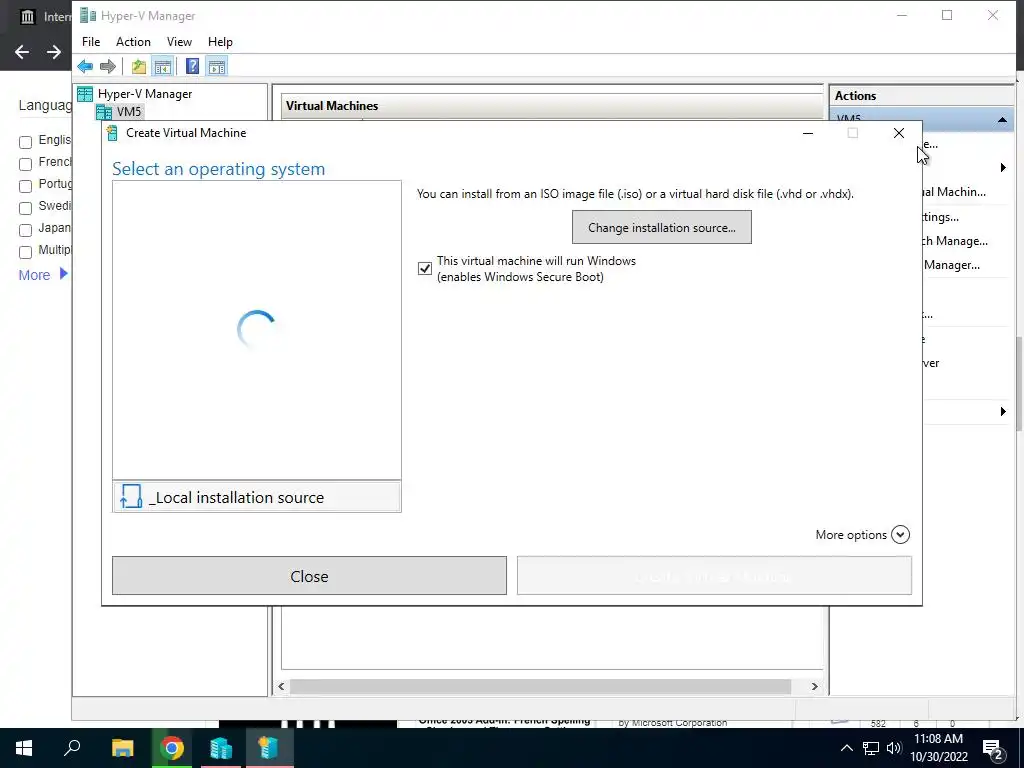The width and height of the screenshot is (1024, 768).
Task: Check the English language checkbox in browser
Action: click(x=25, y=142)
